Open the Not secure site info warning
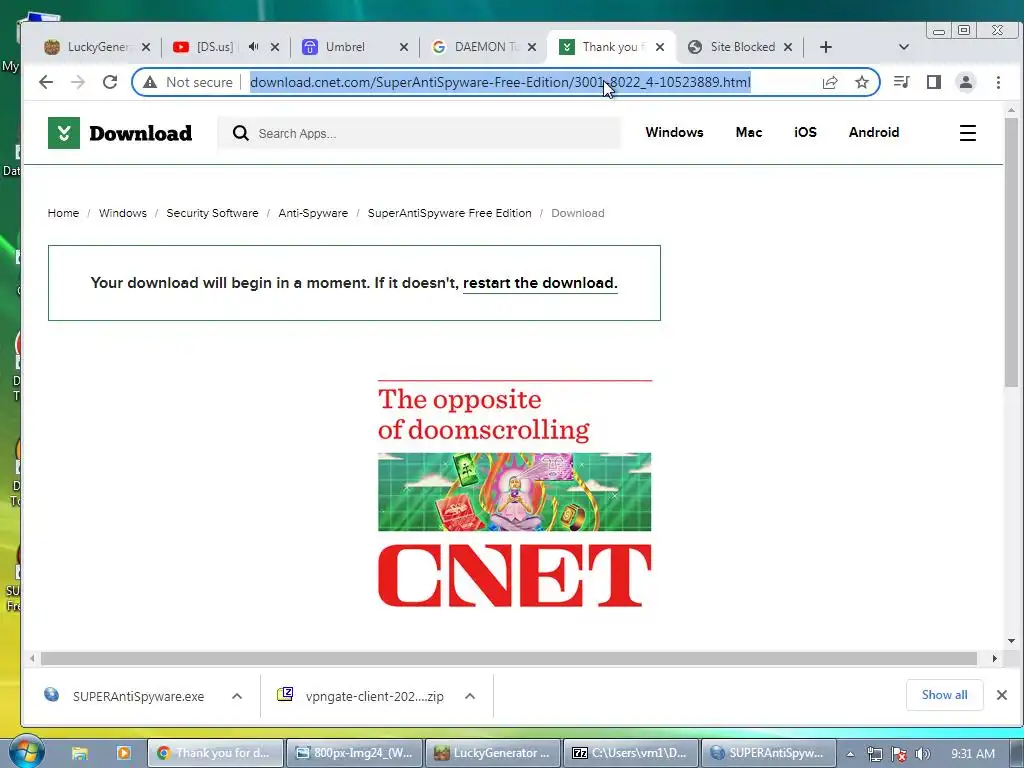The height and width of the screenshot is (768, 1024). tap(188, 82)
